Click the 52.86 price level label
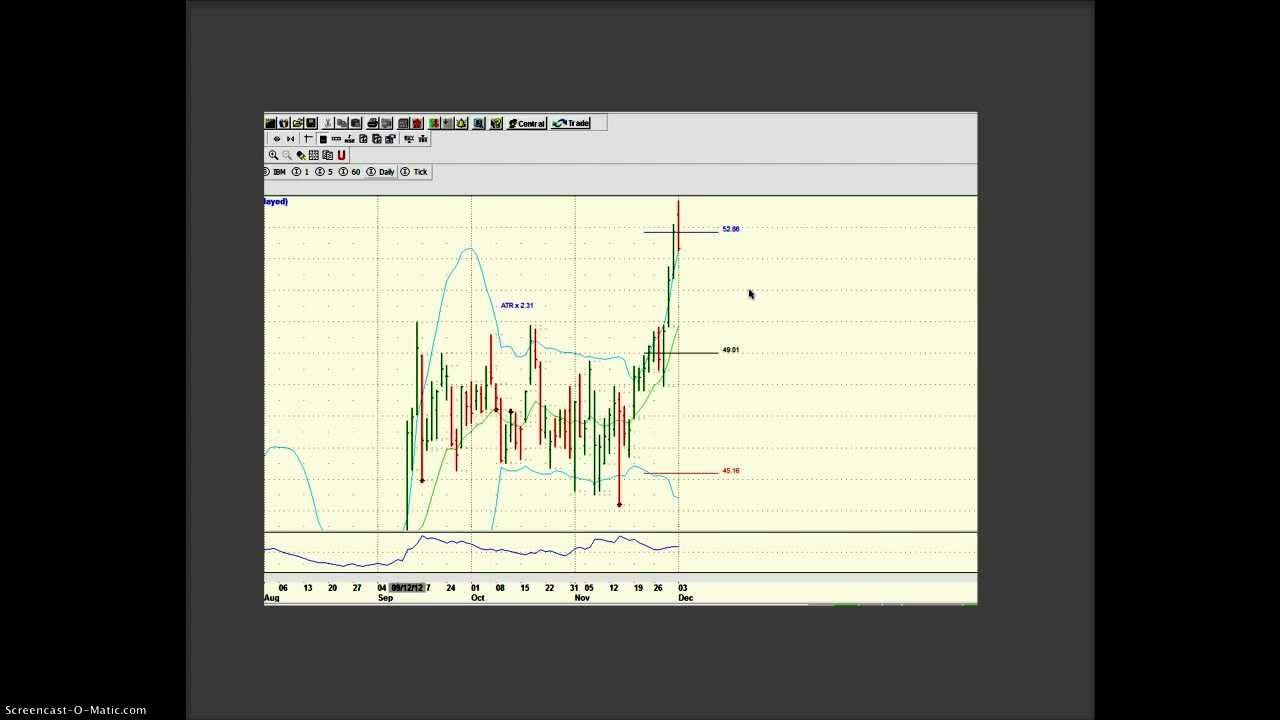 point(731,229)
